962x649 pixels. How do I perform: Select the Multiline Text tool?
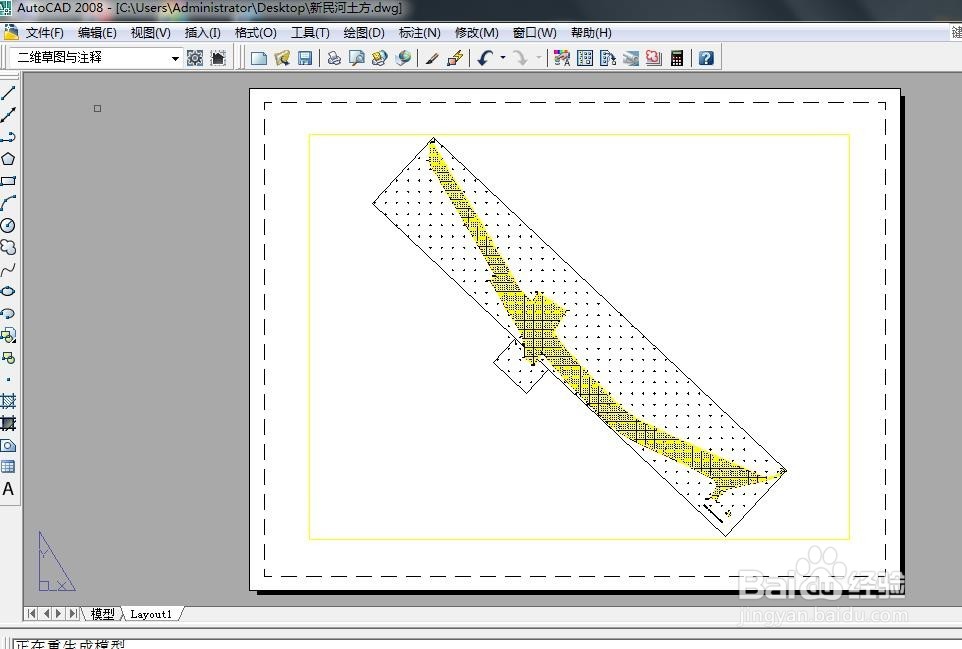click(8, 489)
